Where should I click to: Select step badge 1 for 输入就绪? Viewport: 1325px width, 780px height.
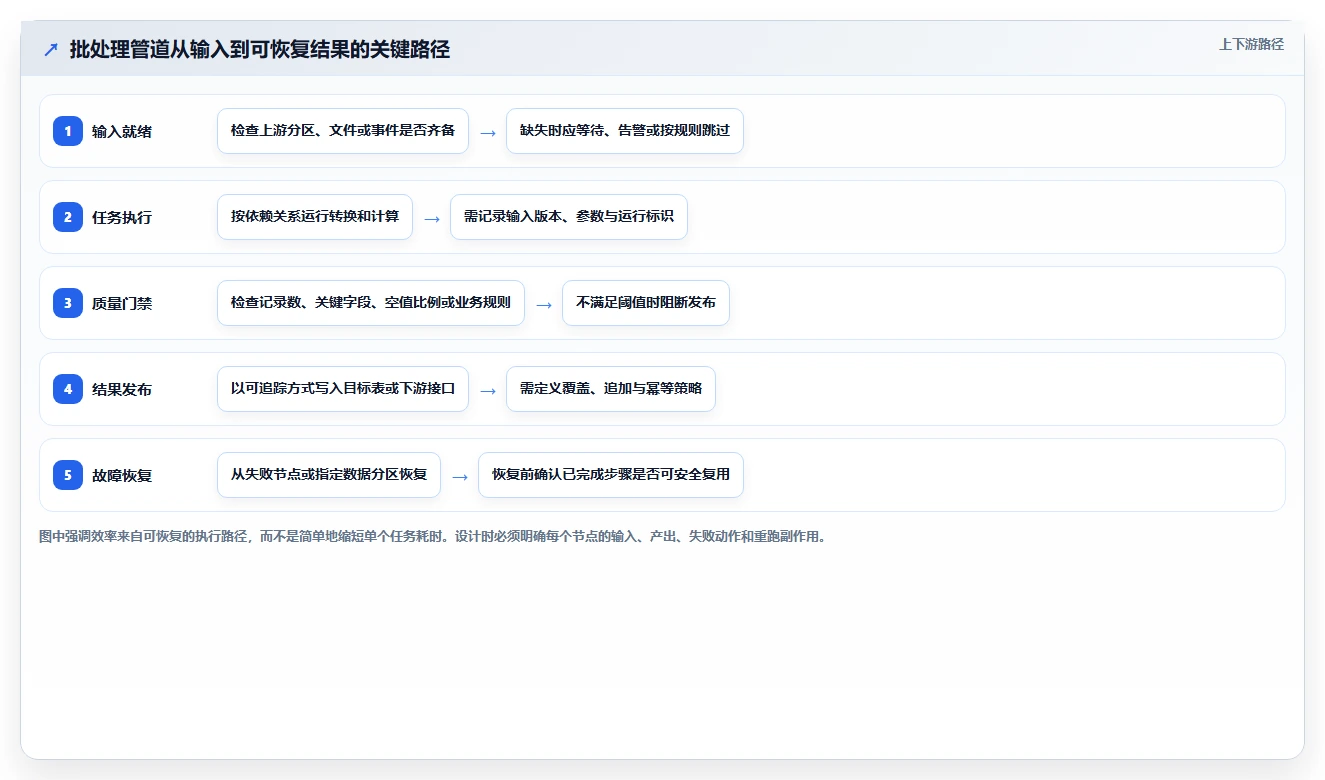click(x=68, y=131)
